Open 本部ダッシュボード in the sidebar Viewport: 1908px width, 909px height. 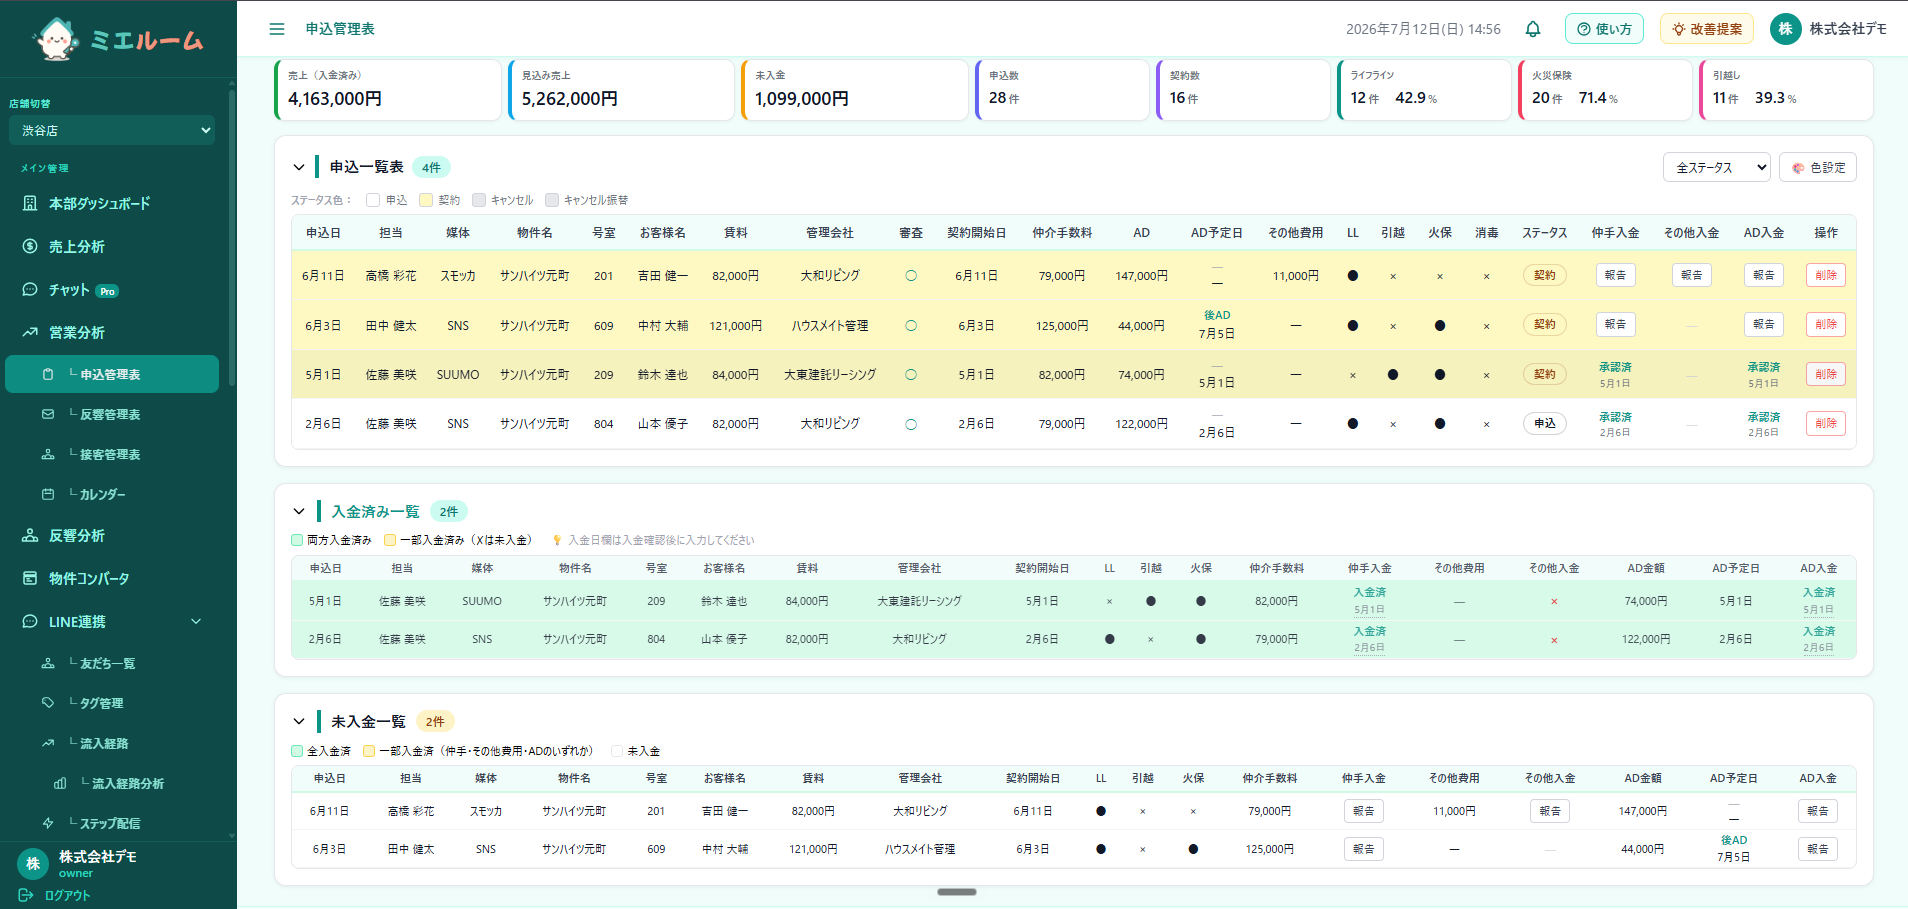pyautogui.click(x=112, y=203)
